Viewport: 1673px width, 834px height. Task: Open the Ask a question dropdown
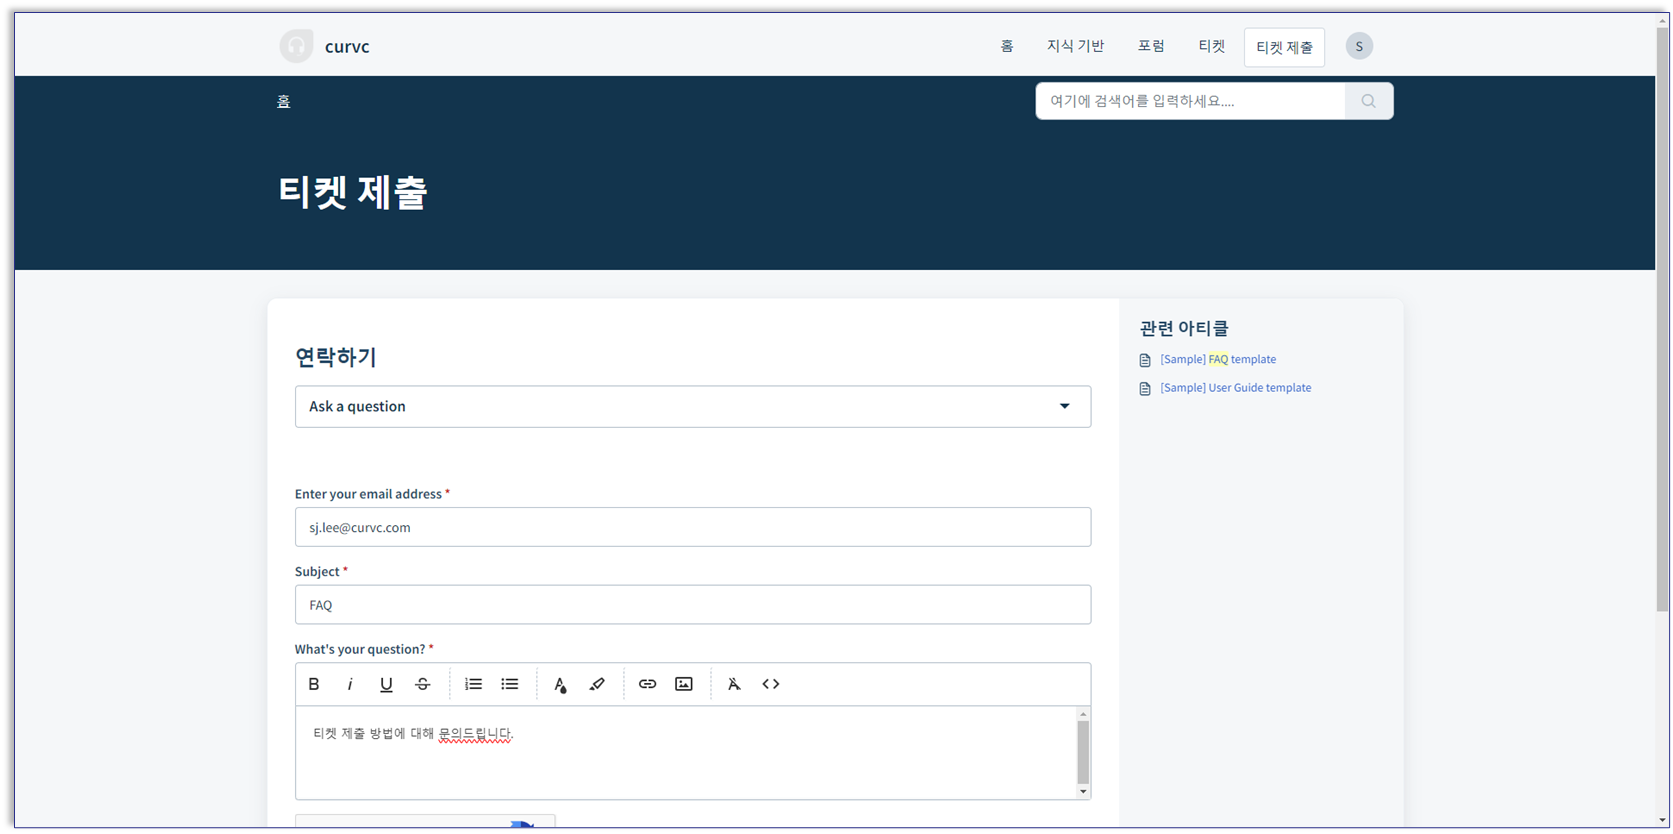[693, 406]
